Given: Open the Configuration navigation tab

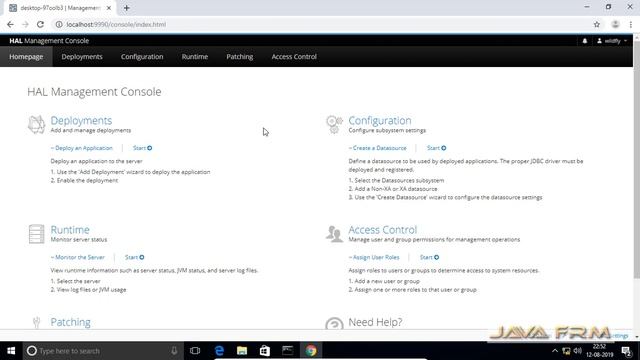Looking at the screenshot, I should (142, 56).
